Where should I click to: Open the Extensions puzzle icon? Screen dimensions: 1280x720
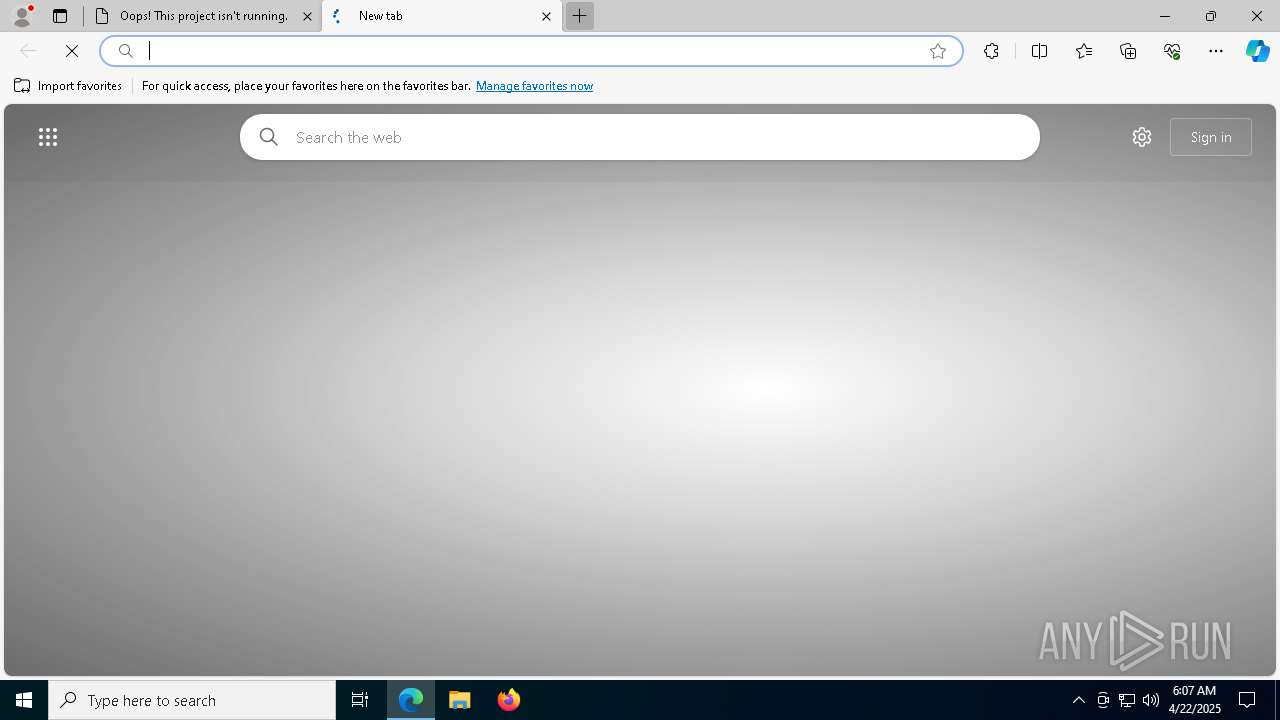(x=991, y=51)
